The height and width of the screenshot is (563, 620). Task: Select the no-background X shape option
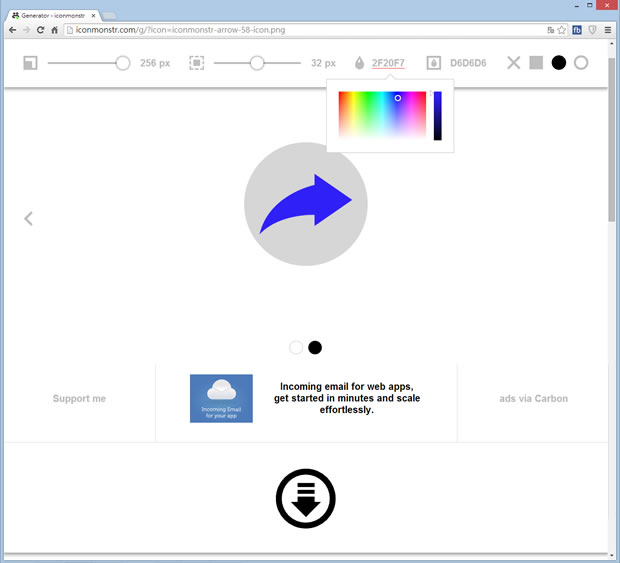[x=513, y=63]
